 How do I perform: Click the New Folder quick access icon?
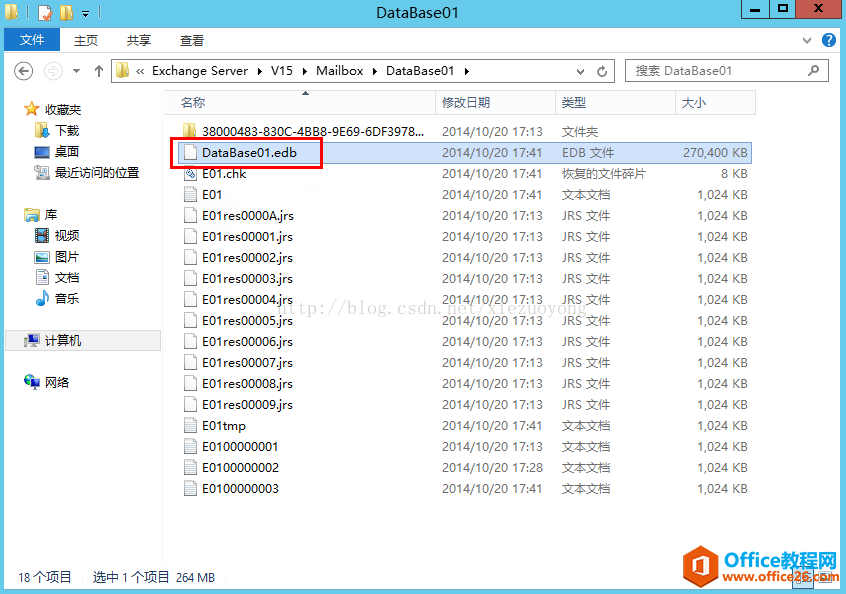tap(66, 12)
